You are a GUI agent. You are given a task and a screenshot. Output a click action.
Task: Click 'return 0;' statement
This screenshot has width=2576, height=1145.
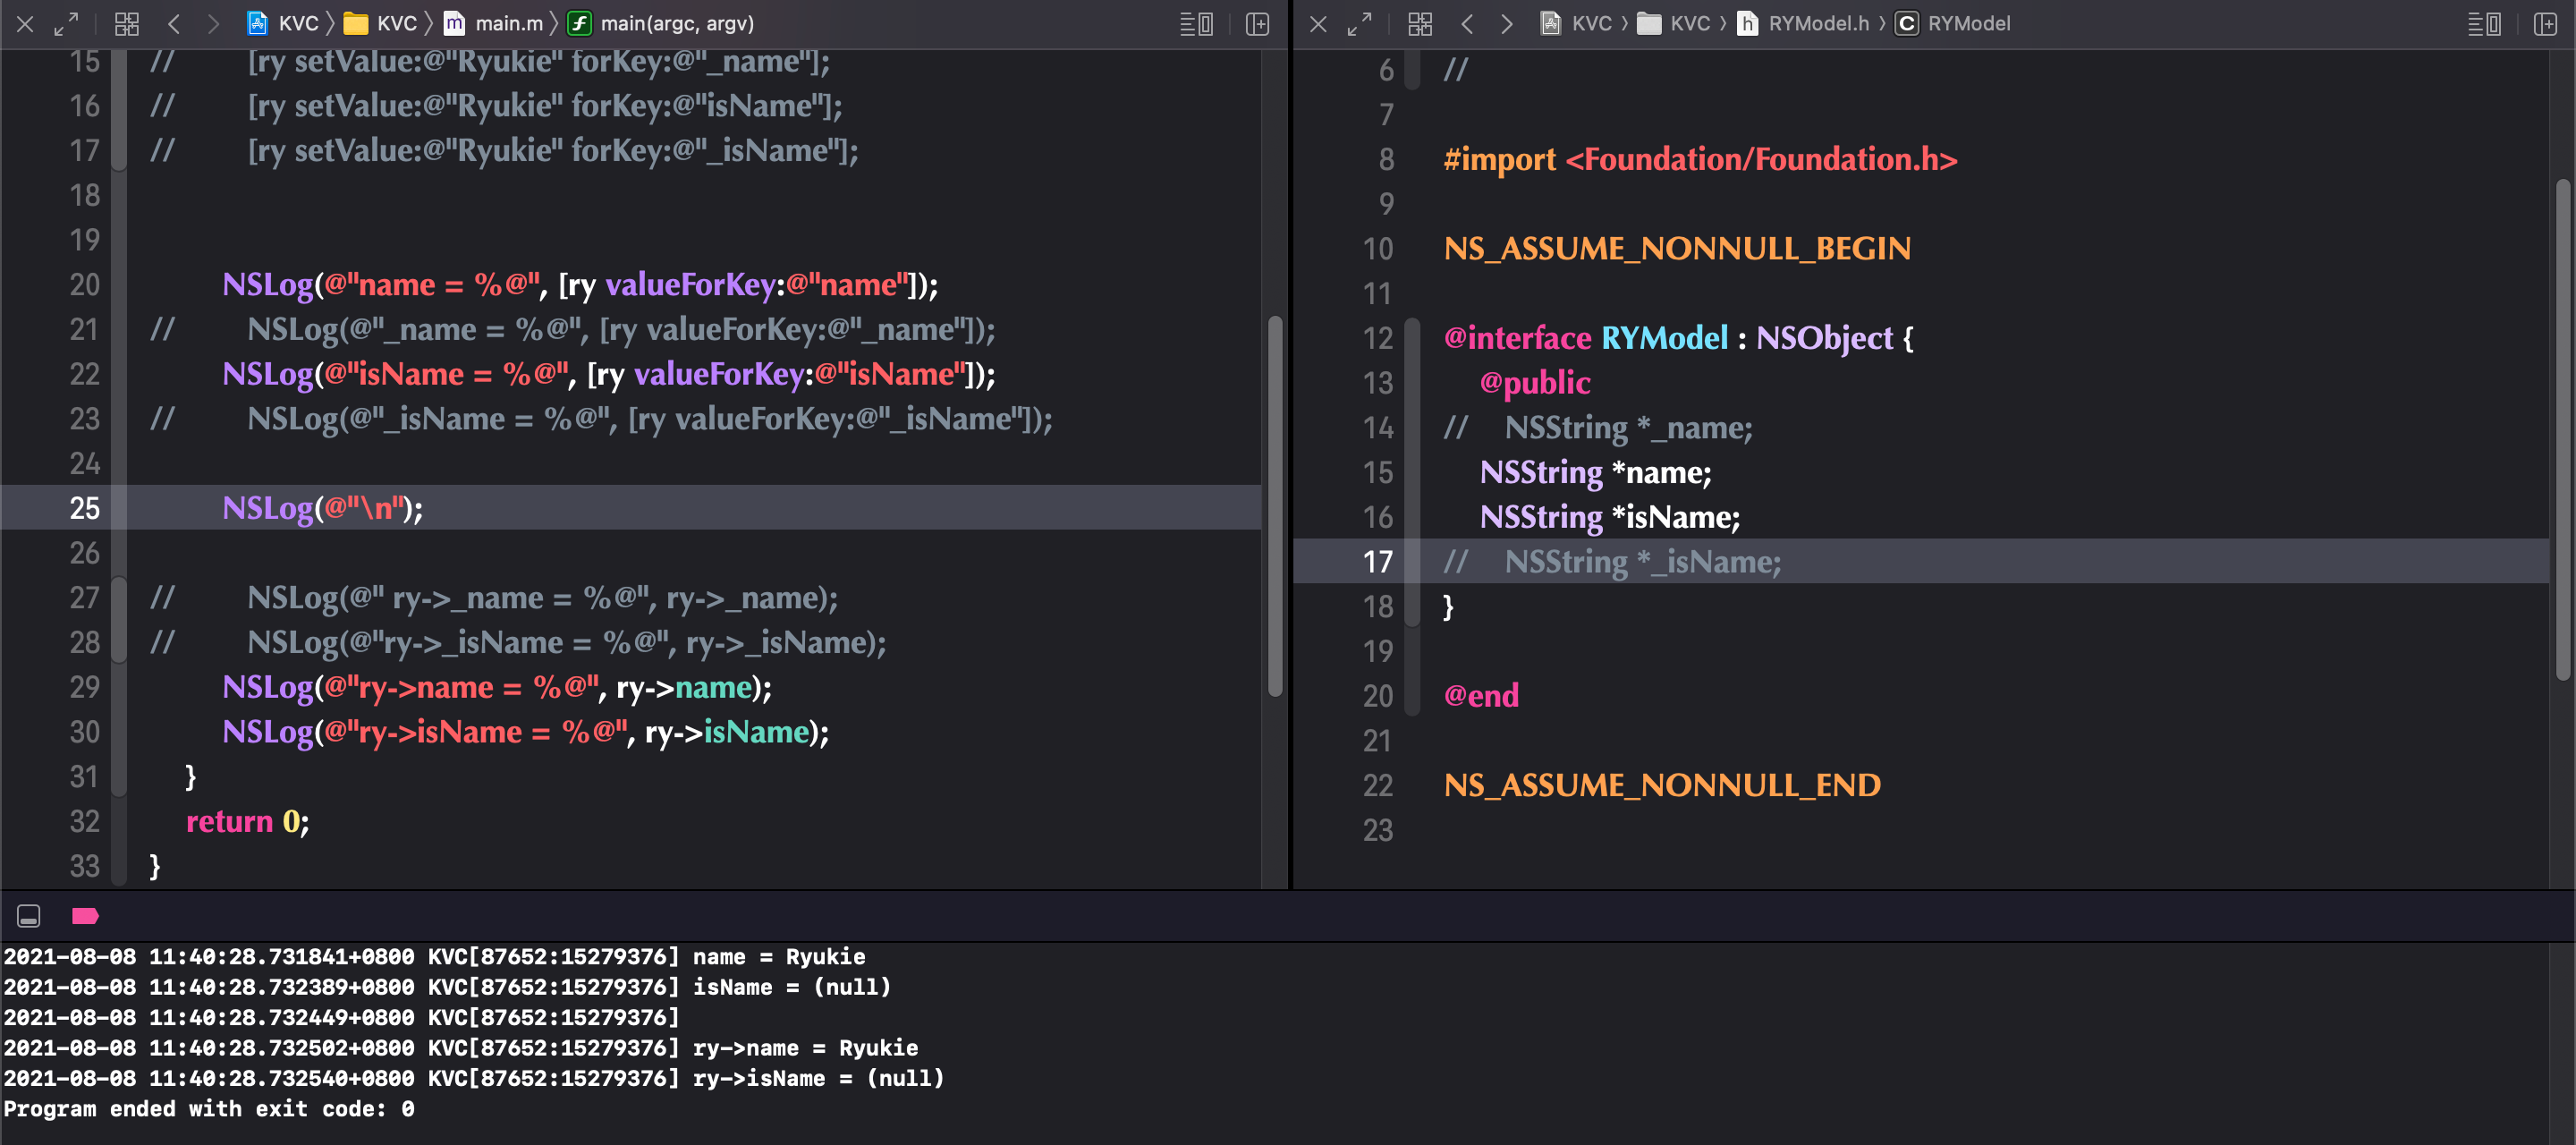248,822
